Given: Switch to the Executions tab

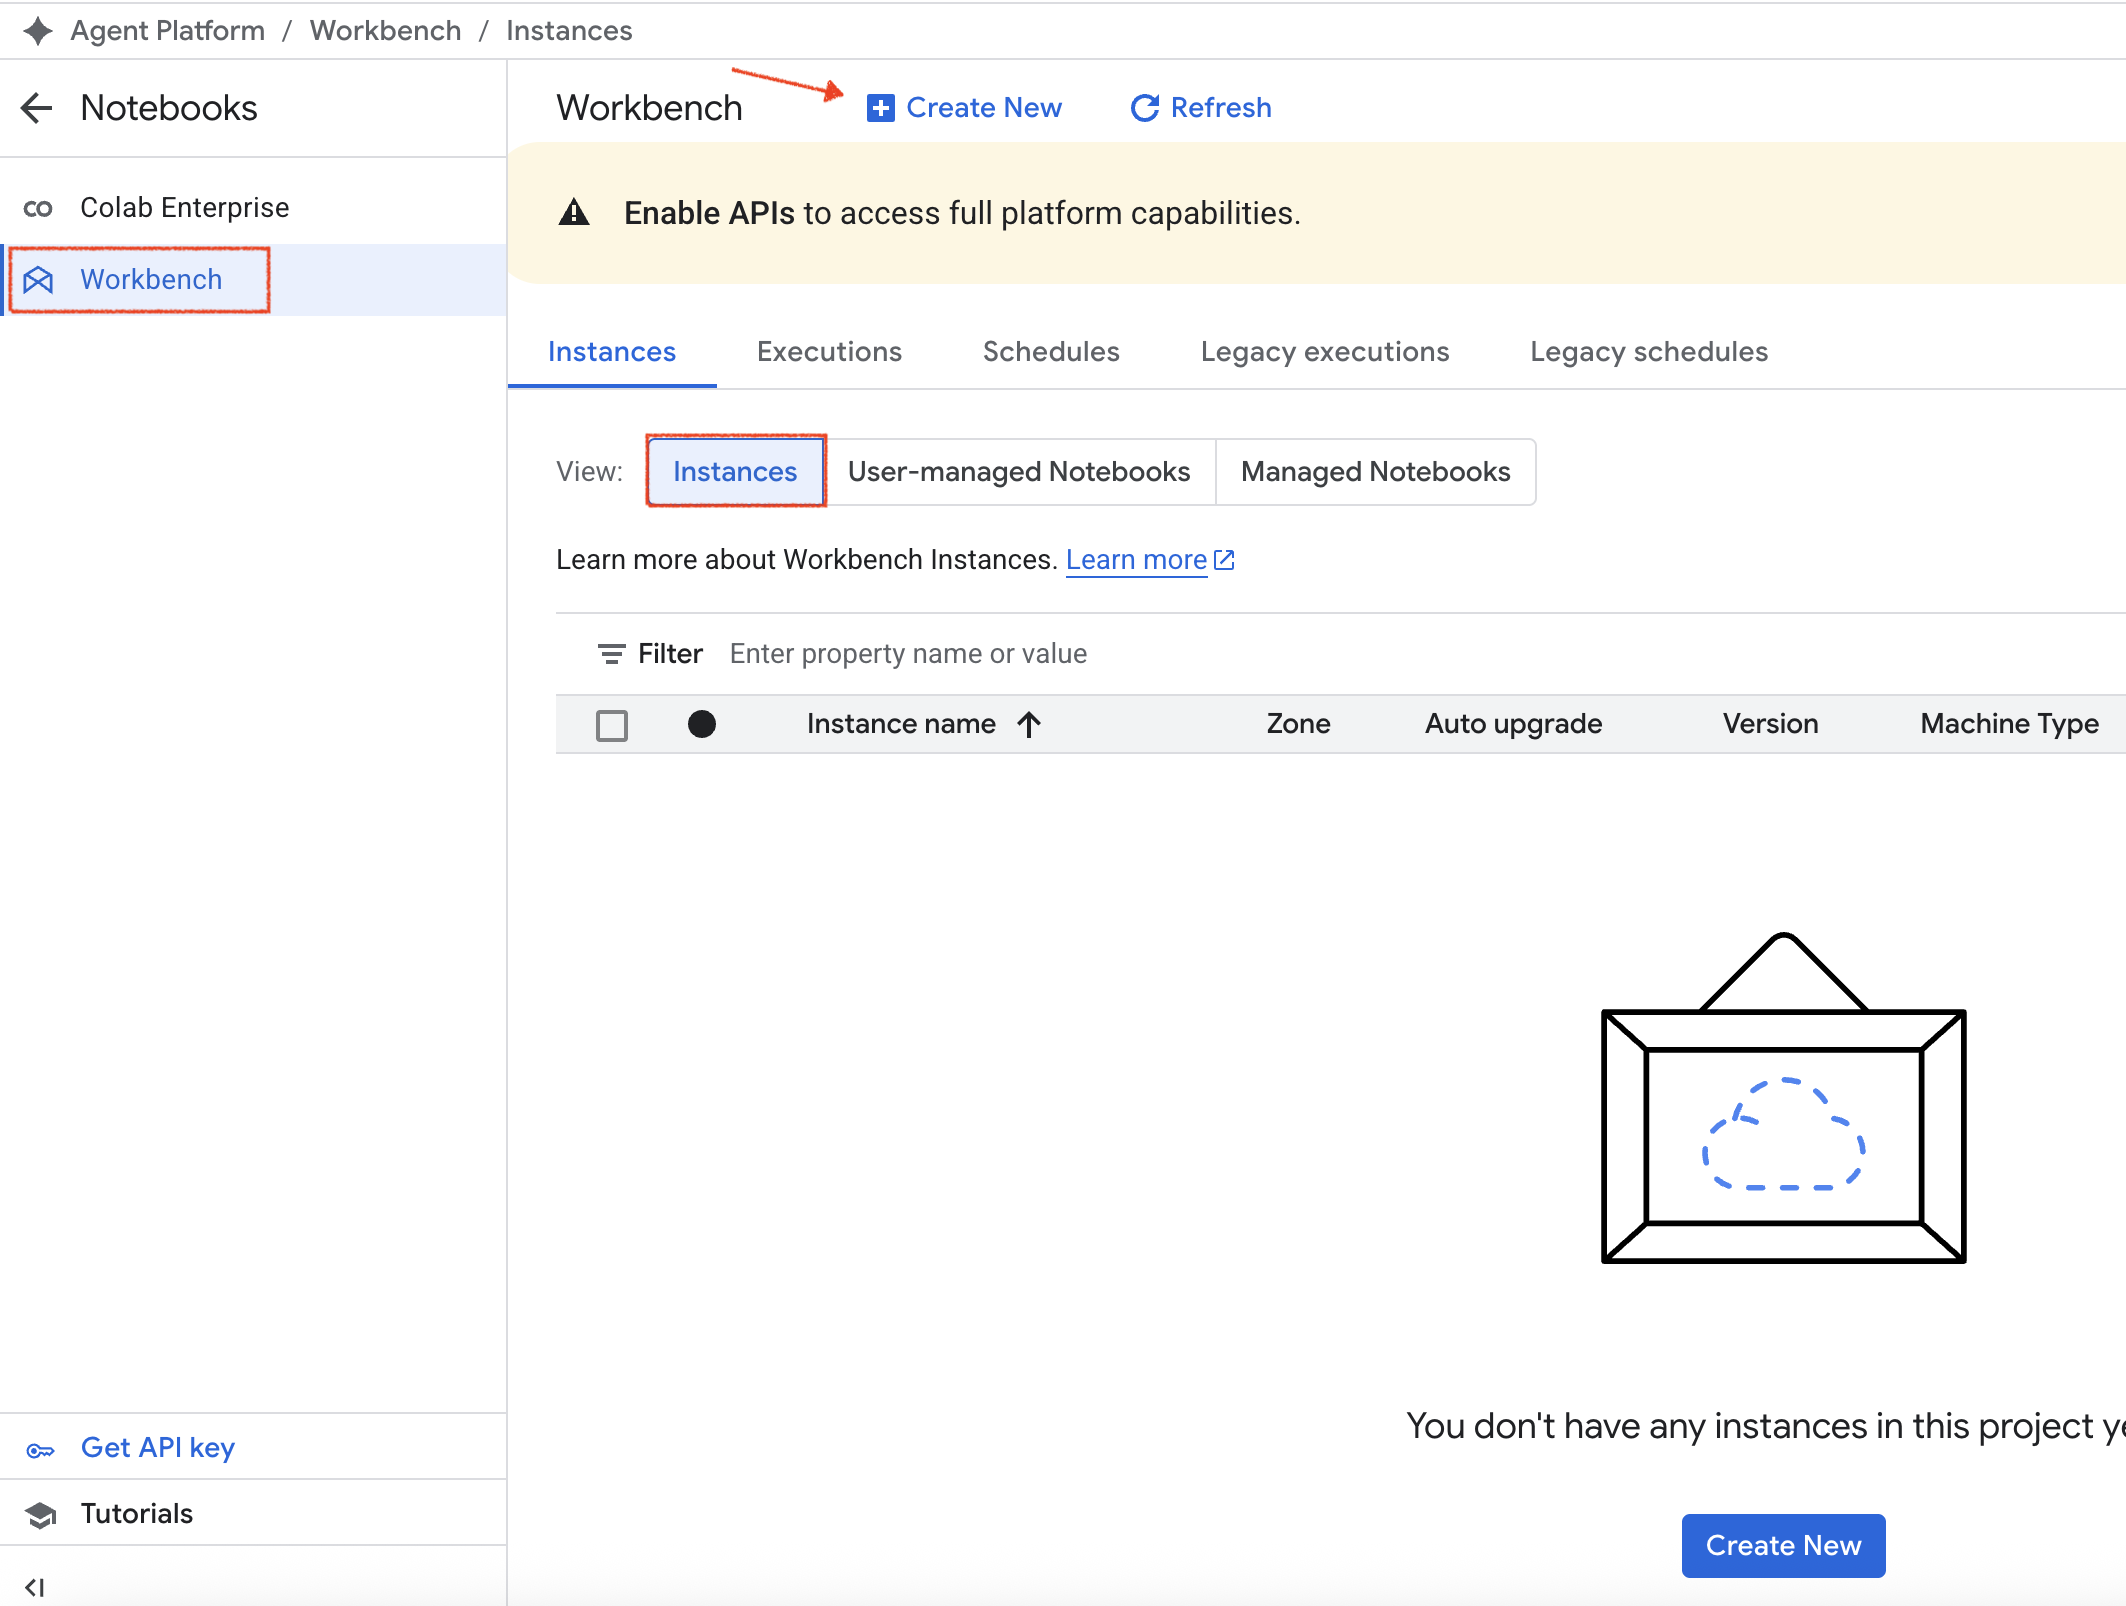Looking at the screenshot, I should (829, 352).
